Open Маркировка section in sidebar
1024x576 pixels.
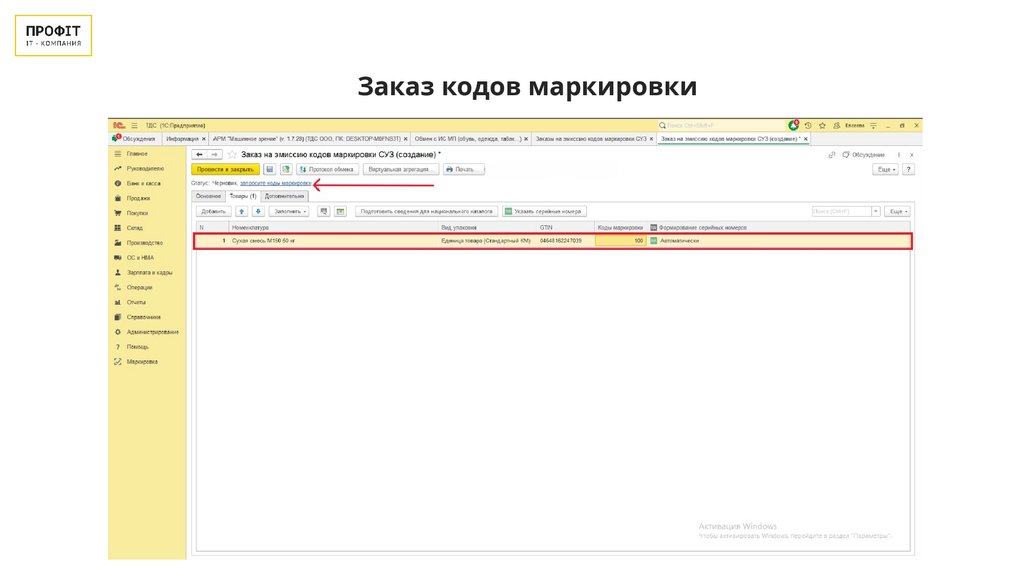point(142,362)
